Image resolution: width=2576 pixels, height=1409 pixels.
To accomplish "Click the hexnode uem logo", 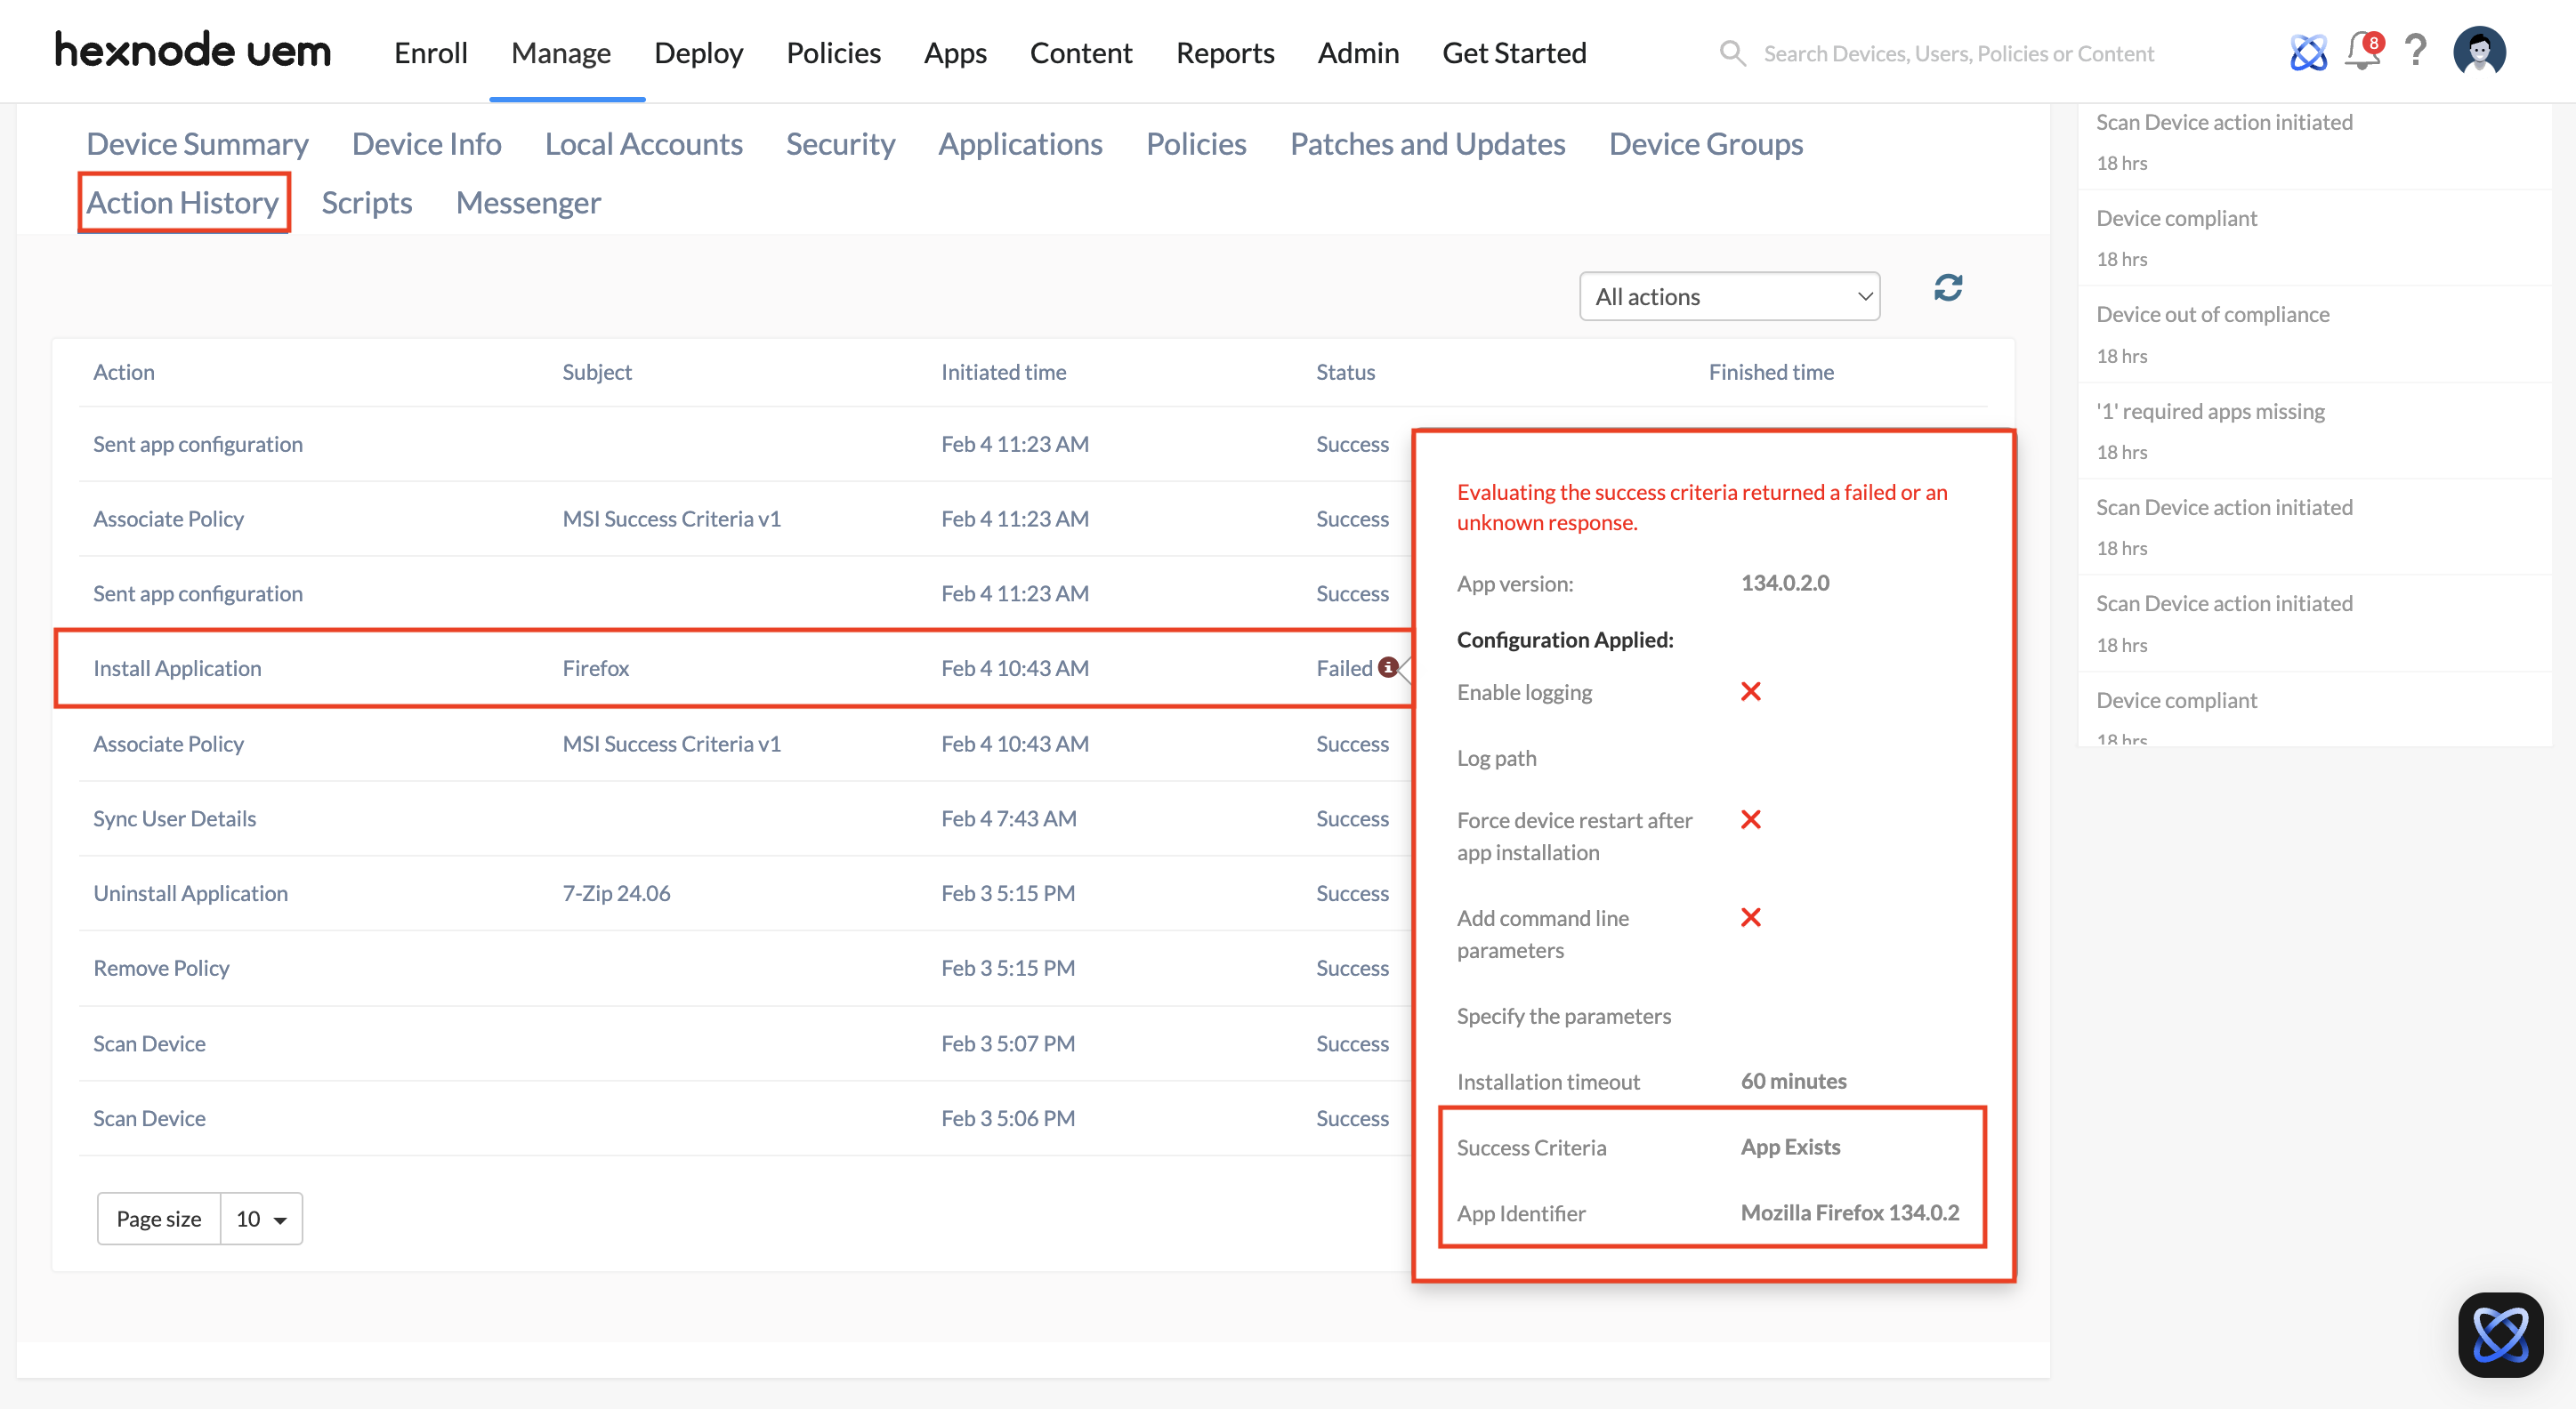I will click(x=192, y=51).
